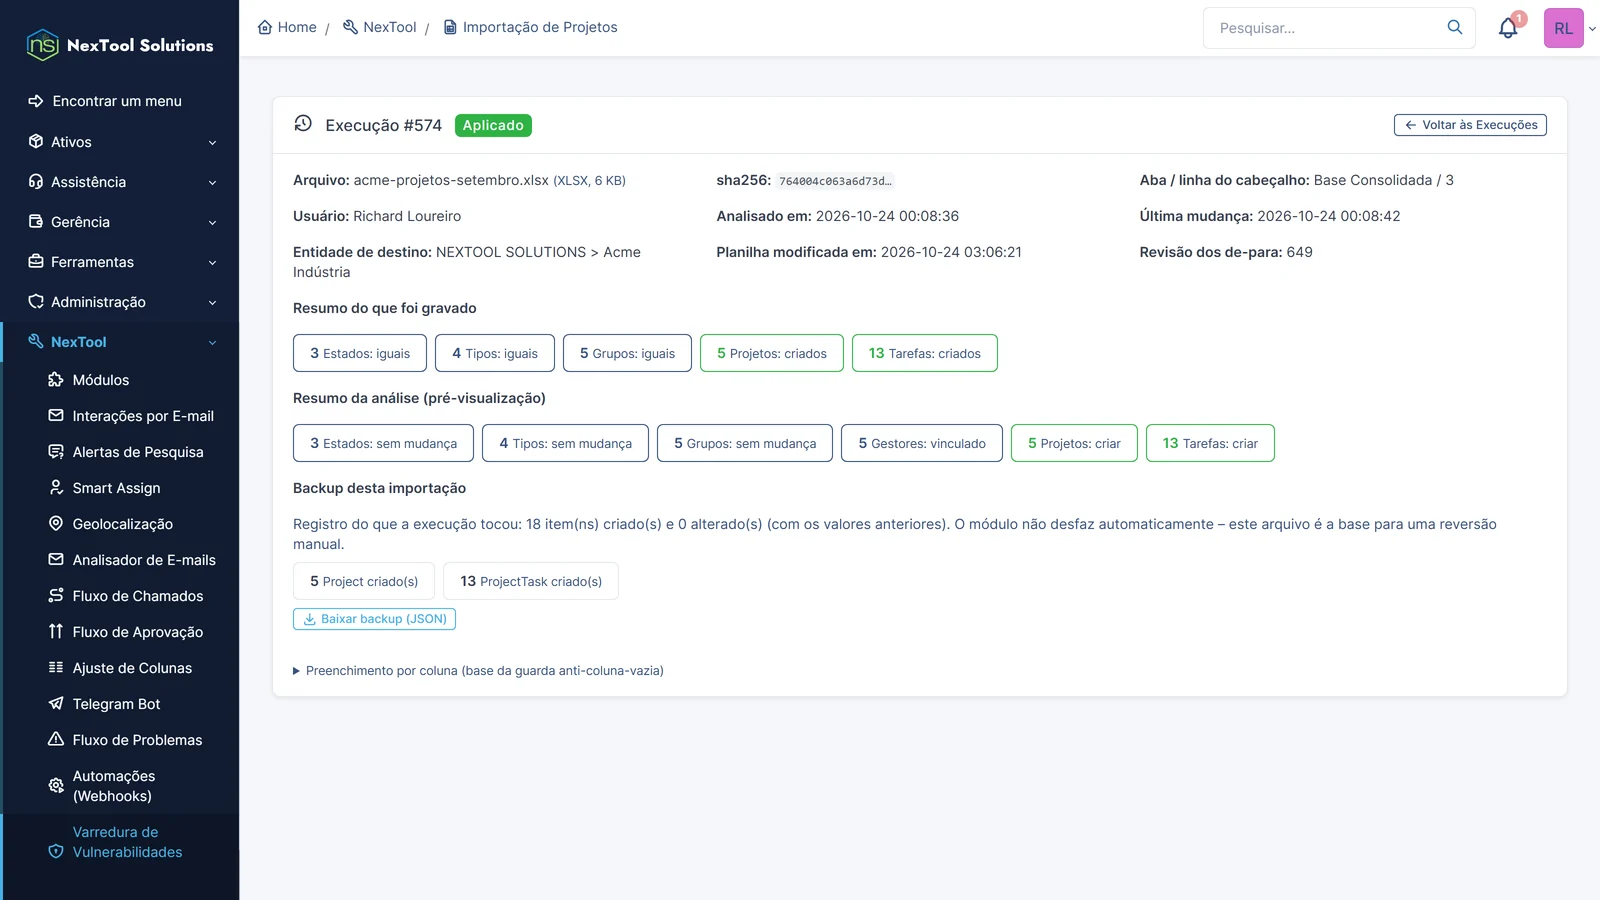
Task: Click the Ajuste de Colunas icon
Action: [x=56, y=668]
